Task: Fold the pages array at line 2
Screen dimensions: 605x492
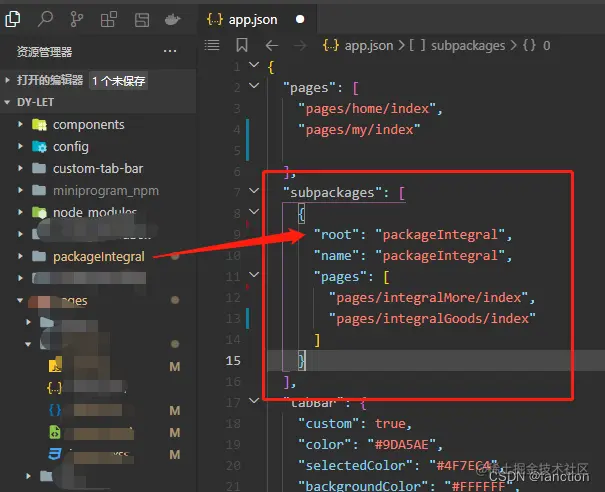Action: tap(254, 86)
